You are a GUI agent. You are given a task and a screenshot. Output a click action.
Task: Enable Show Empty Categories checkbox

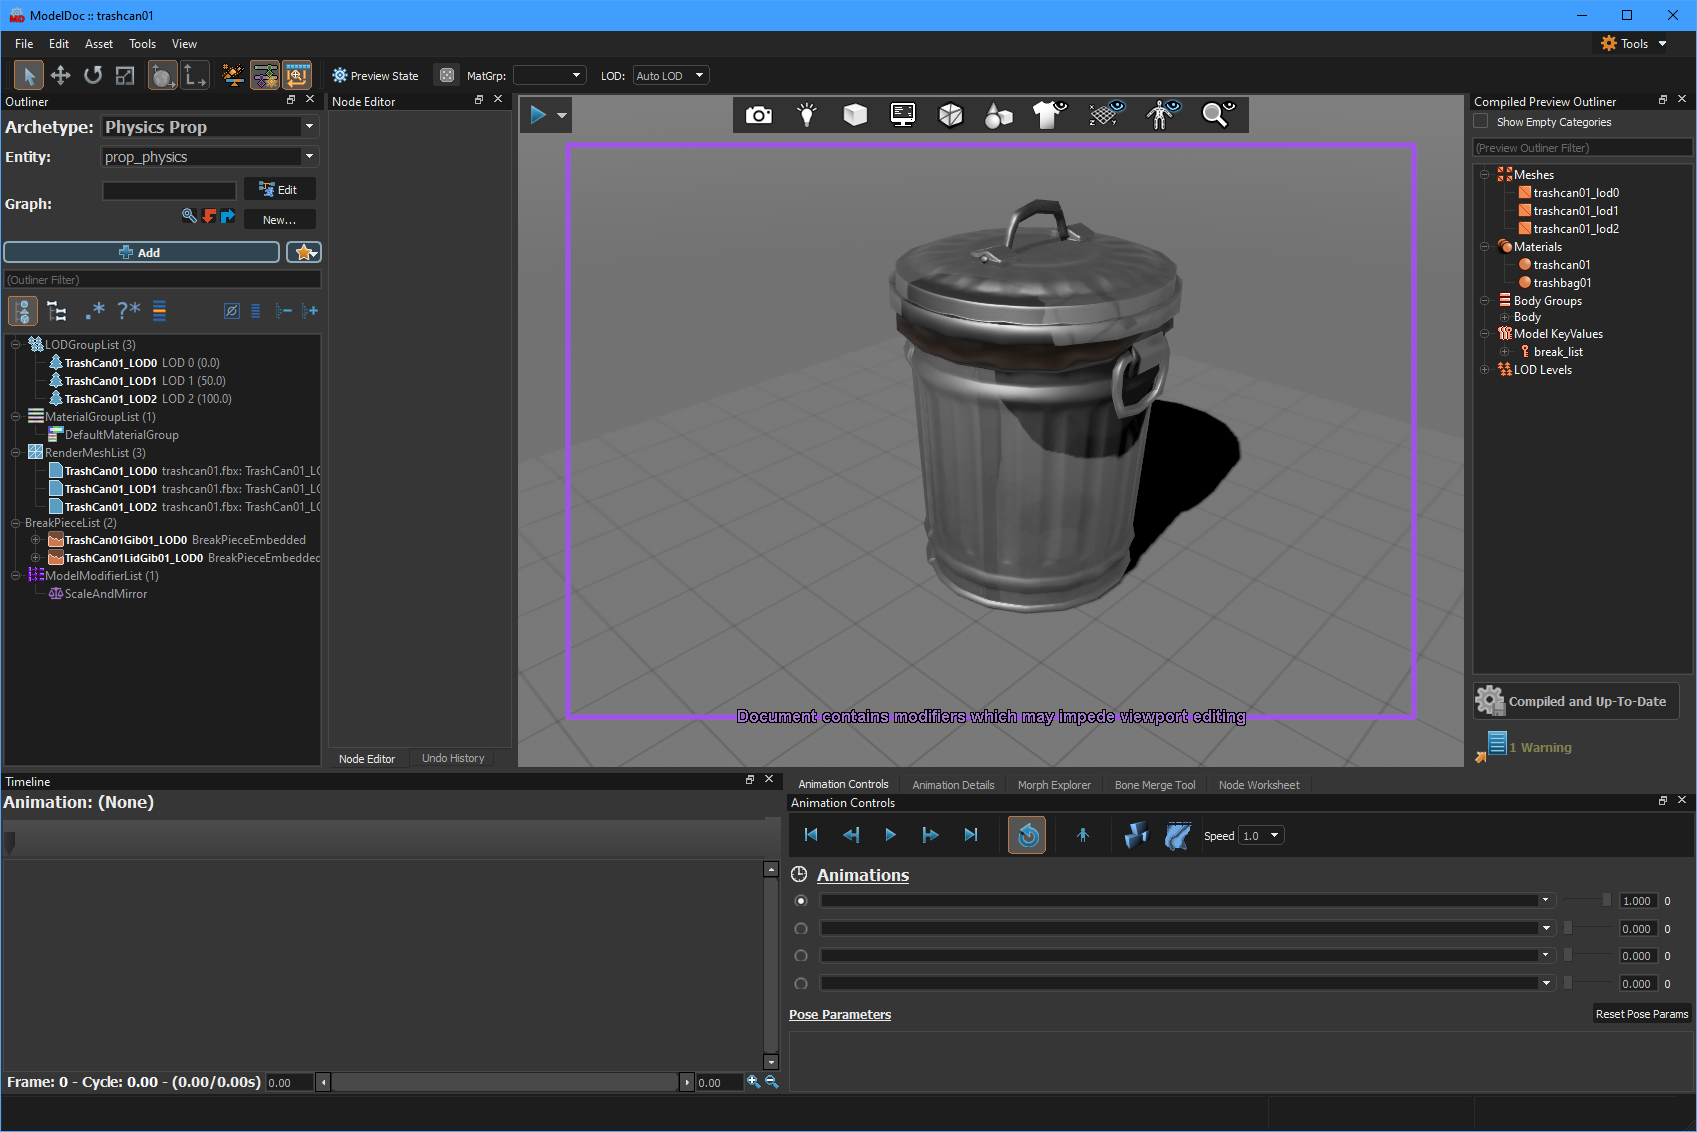(1481, 122)
